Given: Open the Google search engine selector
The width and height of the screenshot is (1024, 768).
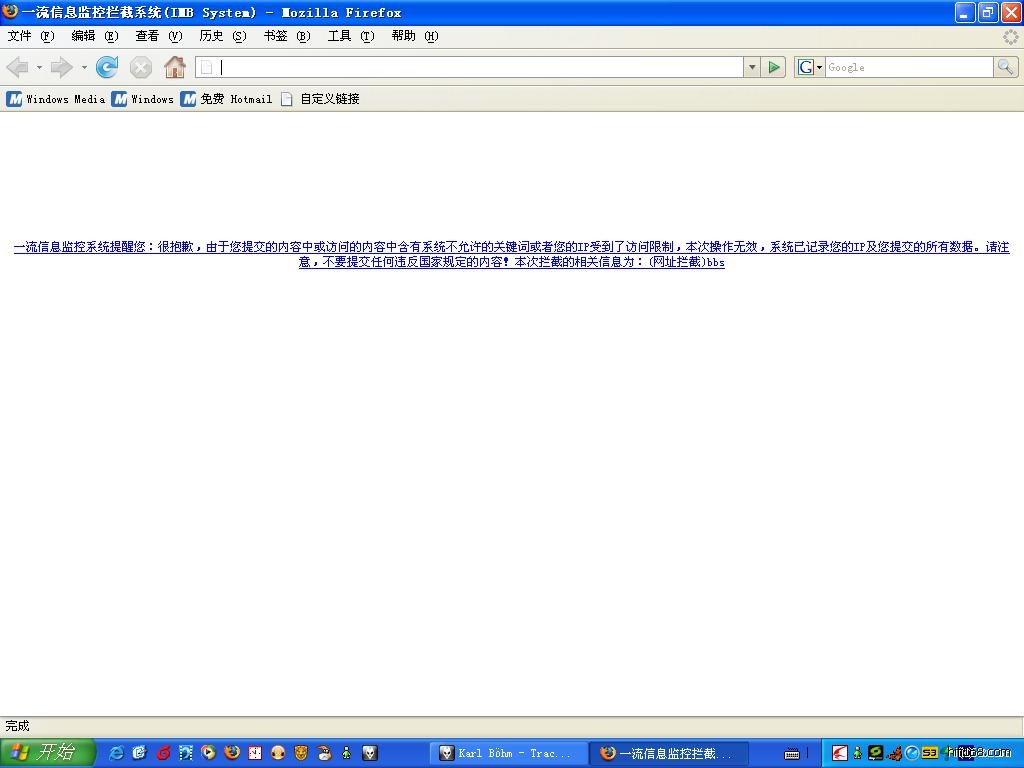Looking at the screenshot, I should (x=809, y=67).
